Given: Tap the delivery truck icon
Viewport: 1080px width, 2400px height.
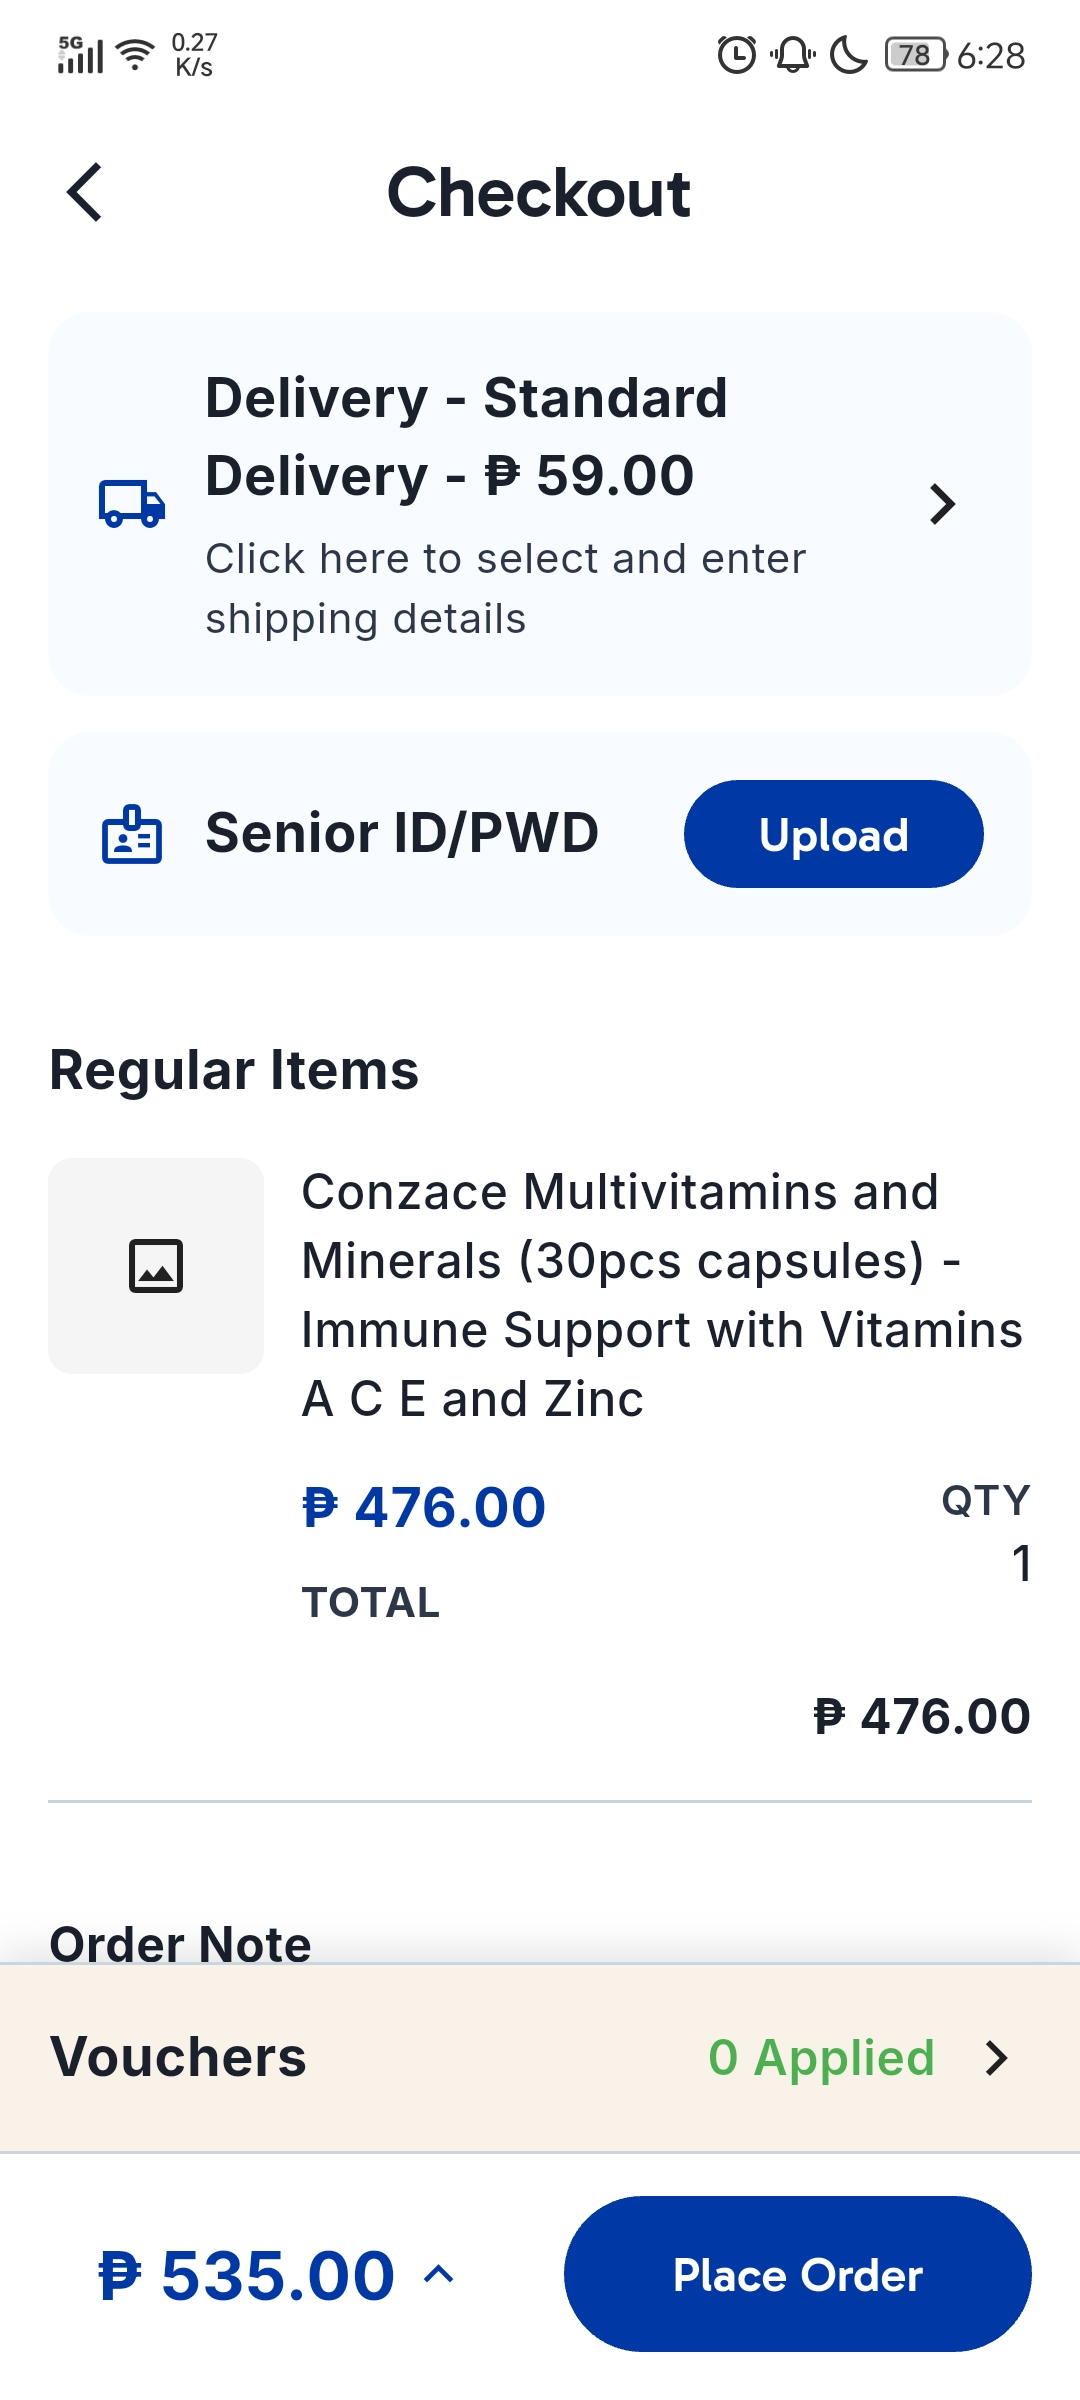Looking at the screenshot, I should click(132, 504).
